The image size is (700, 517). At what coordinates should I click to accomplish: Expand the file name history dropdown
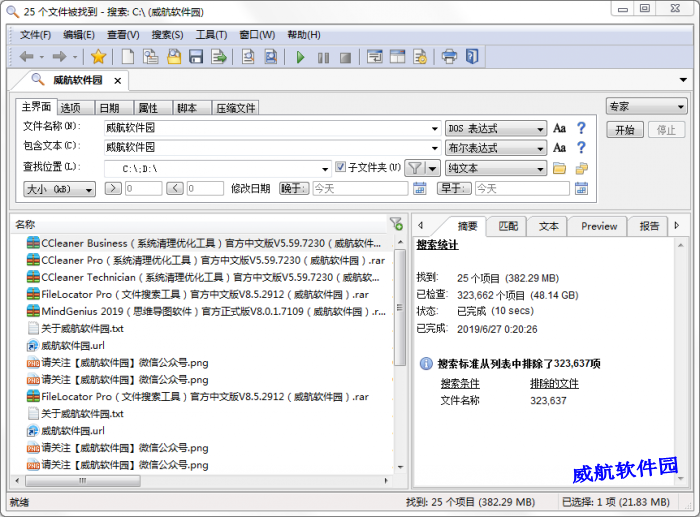[x=434, y=129]
